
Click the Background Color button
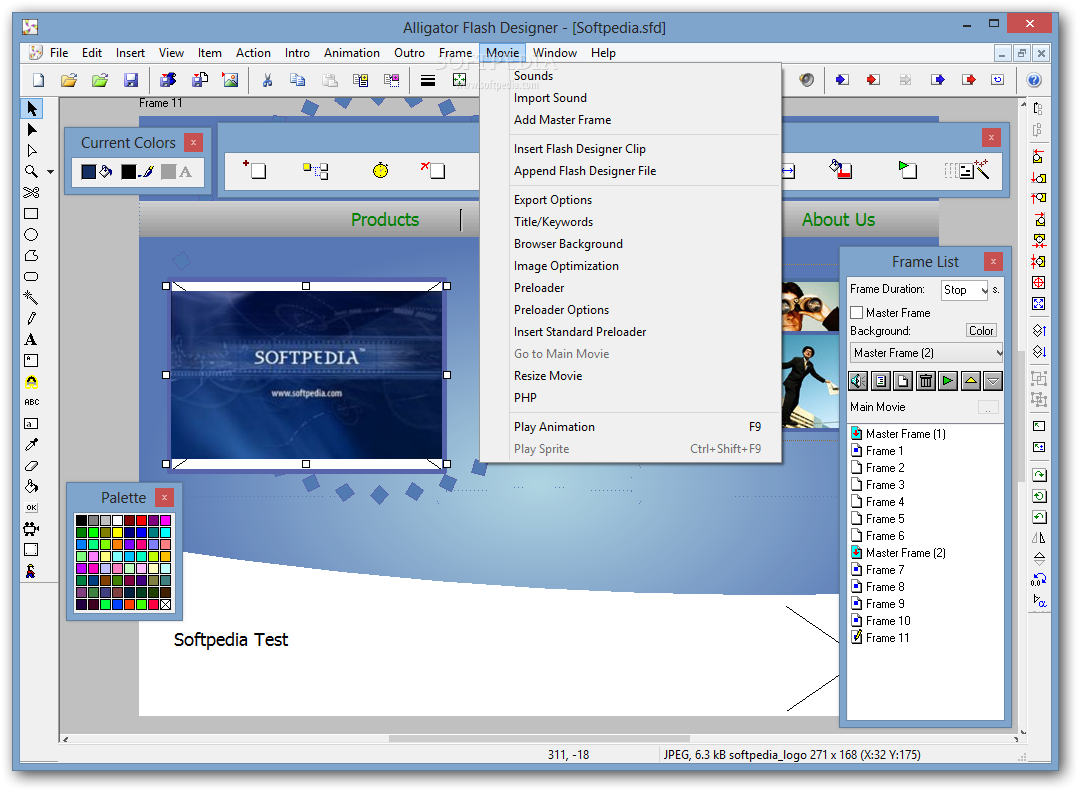tap(981, 331)
